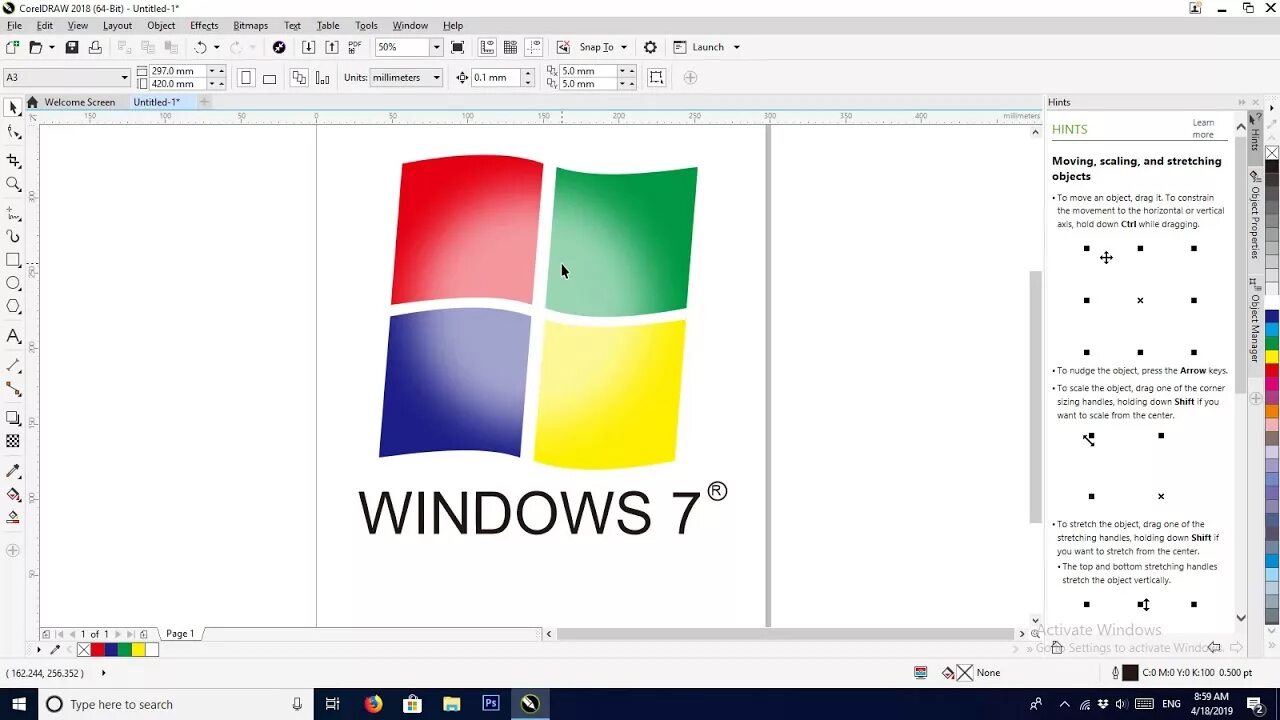Screen dimensions: 1280x720
Task: Select the Page 1 tab
Action: point(180,634)
